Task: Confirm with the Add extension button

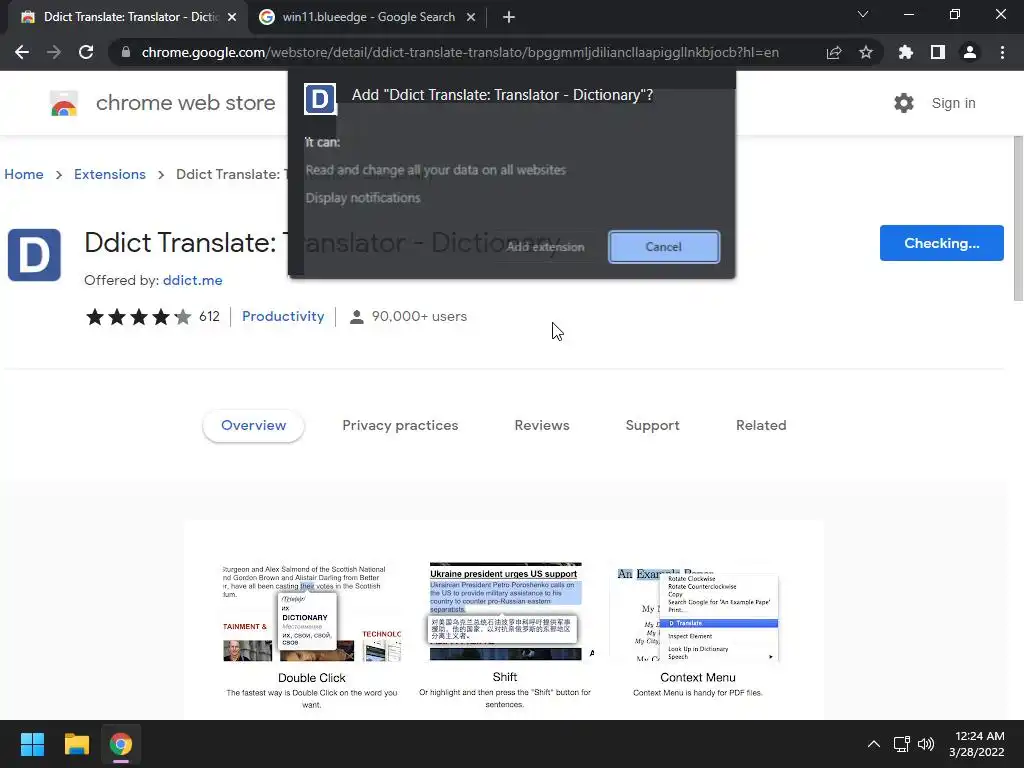Action: [545, 247]
